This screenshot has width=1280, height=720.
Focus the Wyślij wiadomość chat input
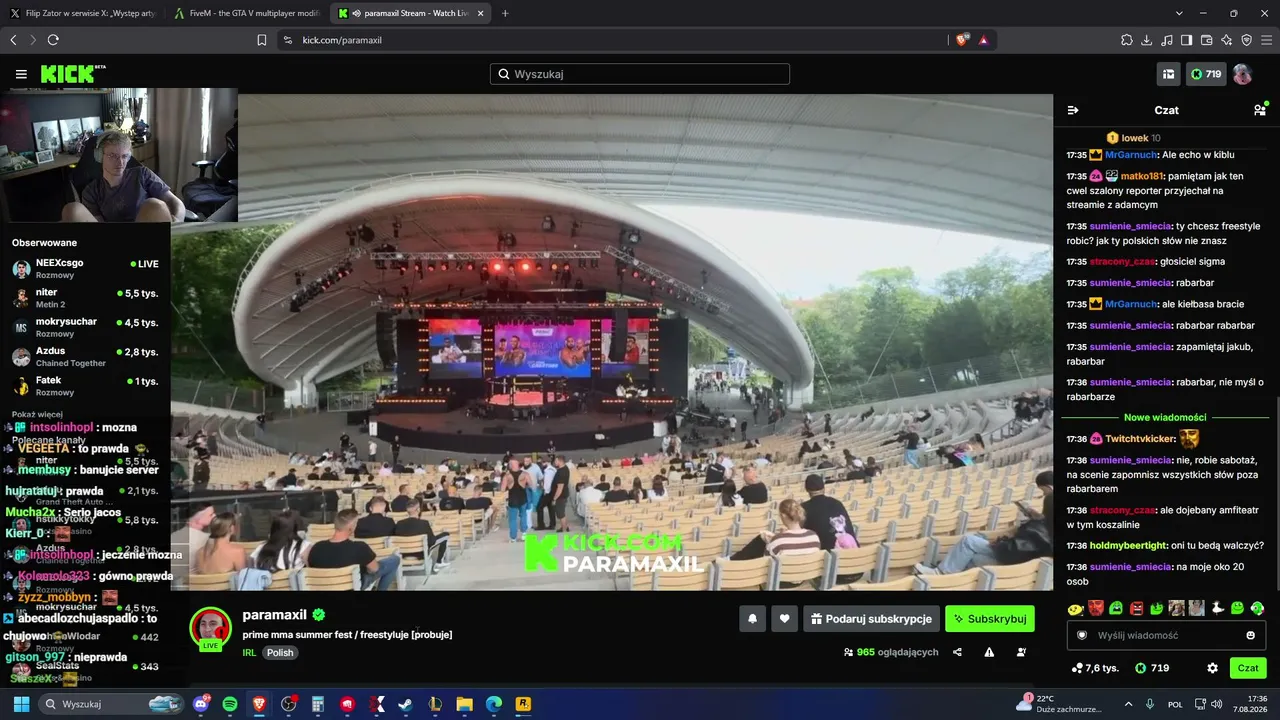(1167, 635)
